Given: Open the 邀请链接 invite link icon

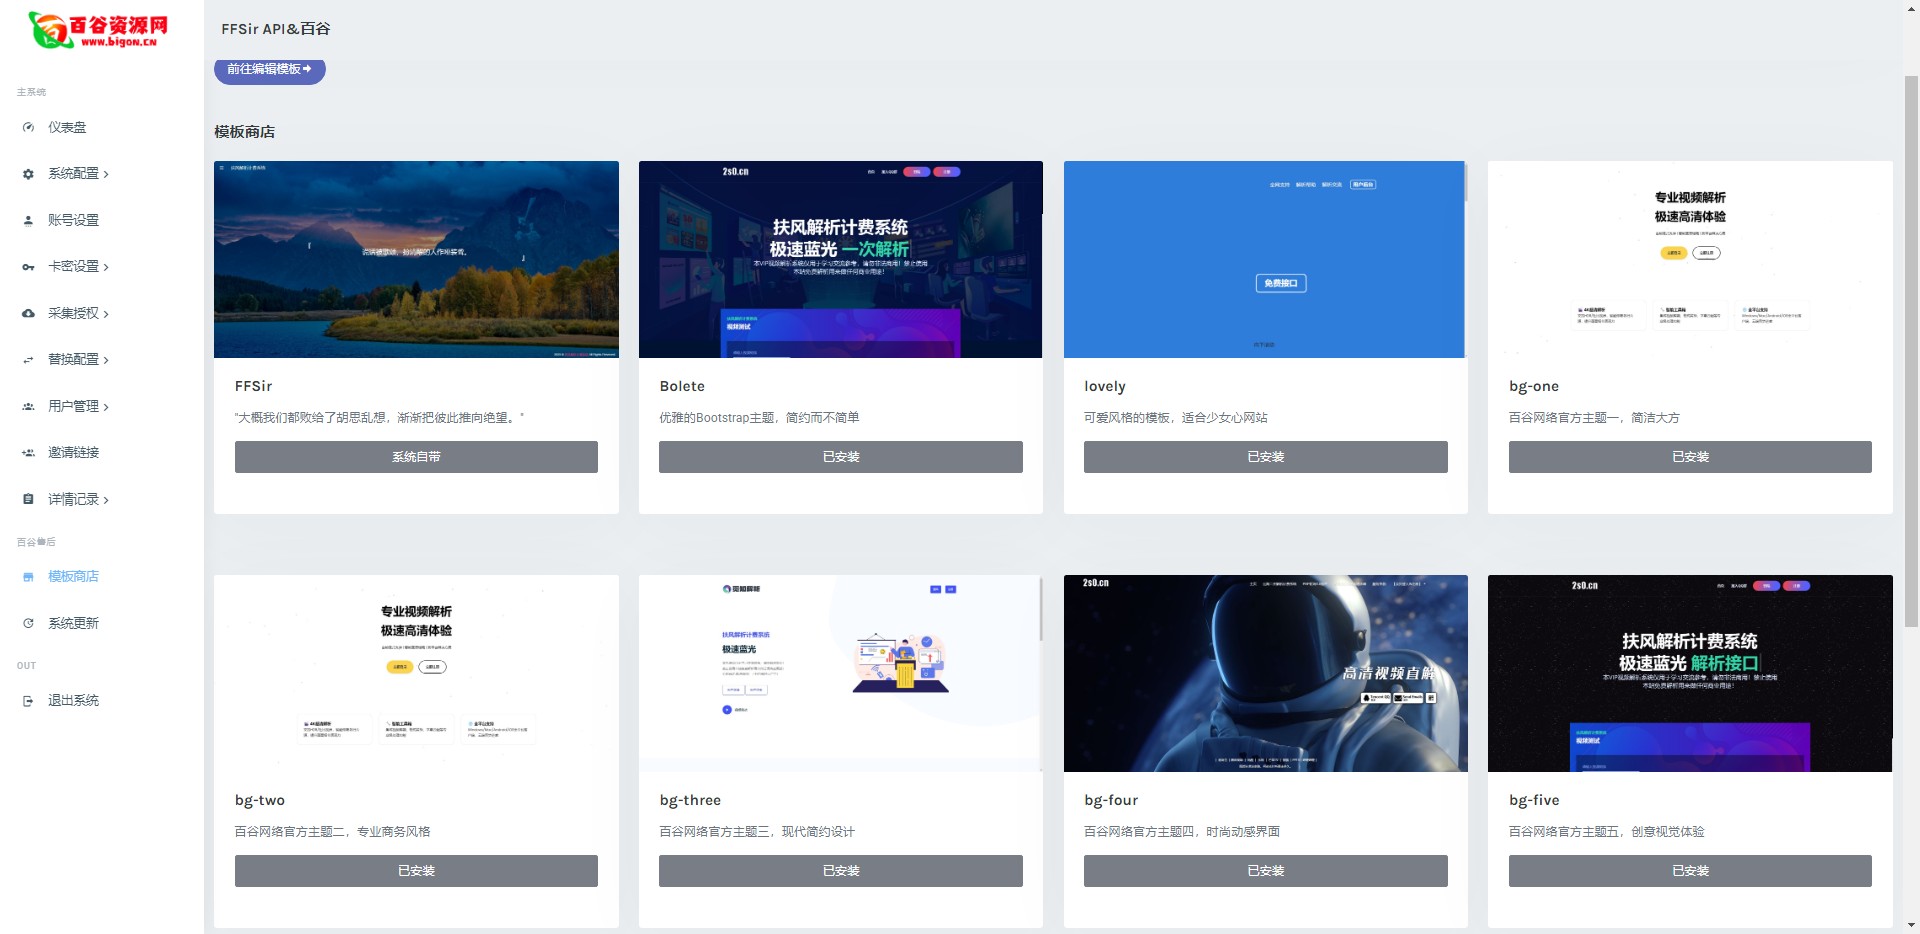Looking at the screenshot, I should pos(28,452).
